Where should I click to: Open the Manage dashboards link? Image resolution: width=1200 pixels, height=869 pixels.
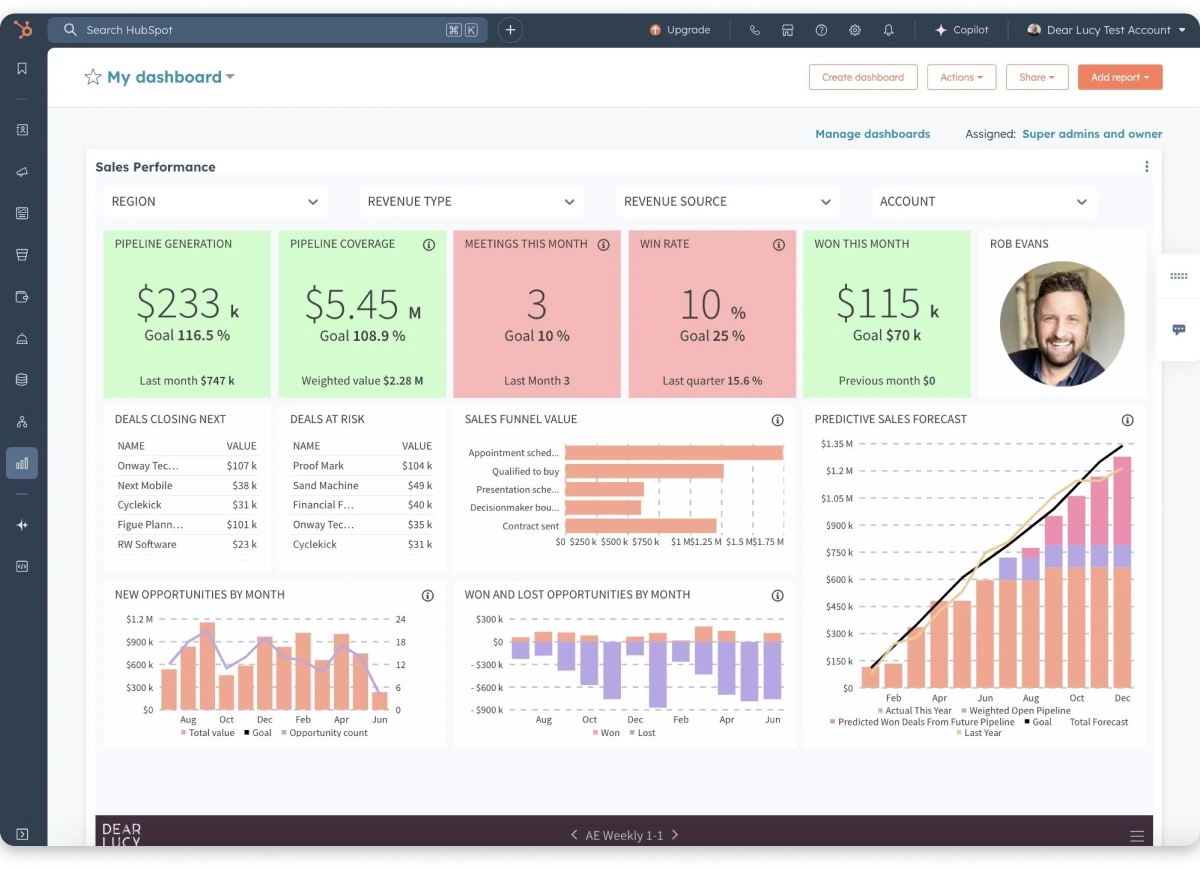point(872,134)
